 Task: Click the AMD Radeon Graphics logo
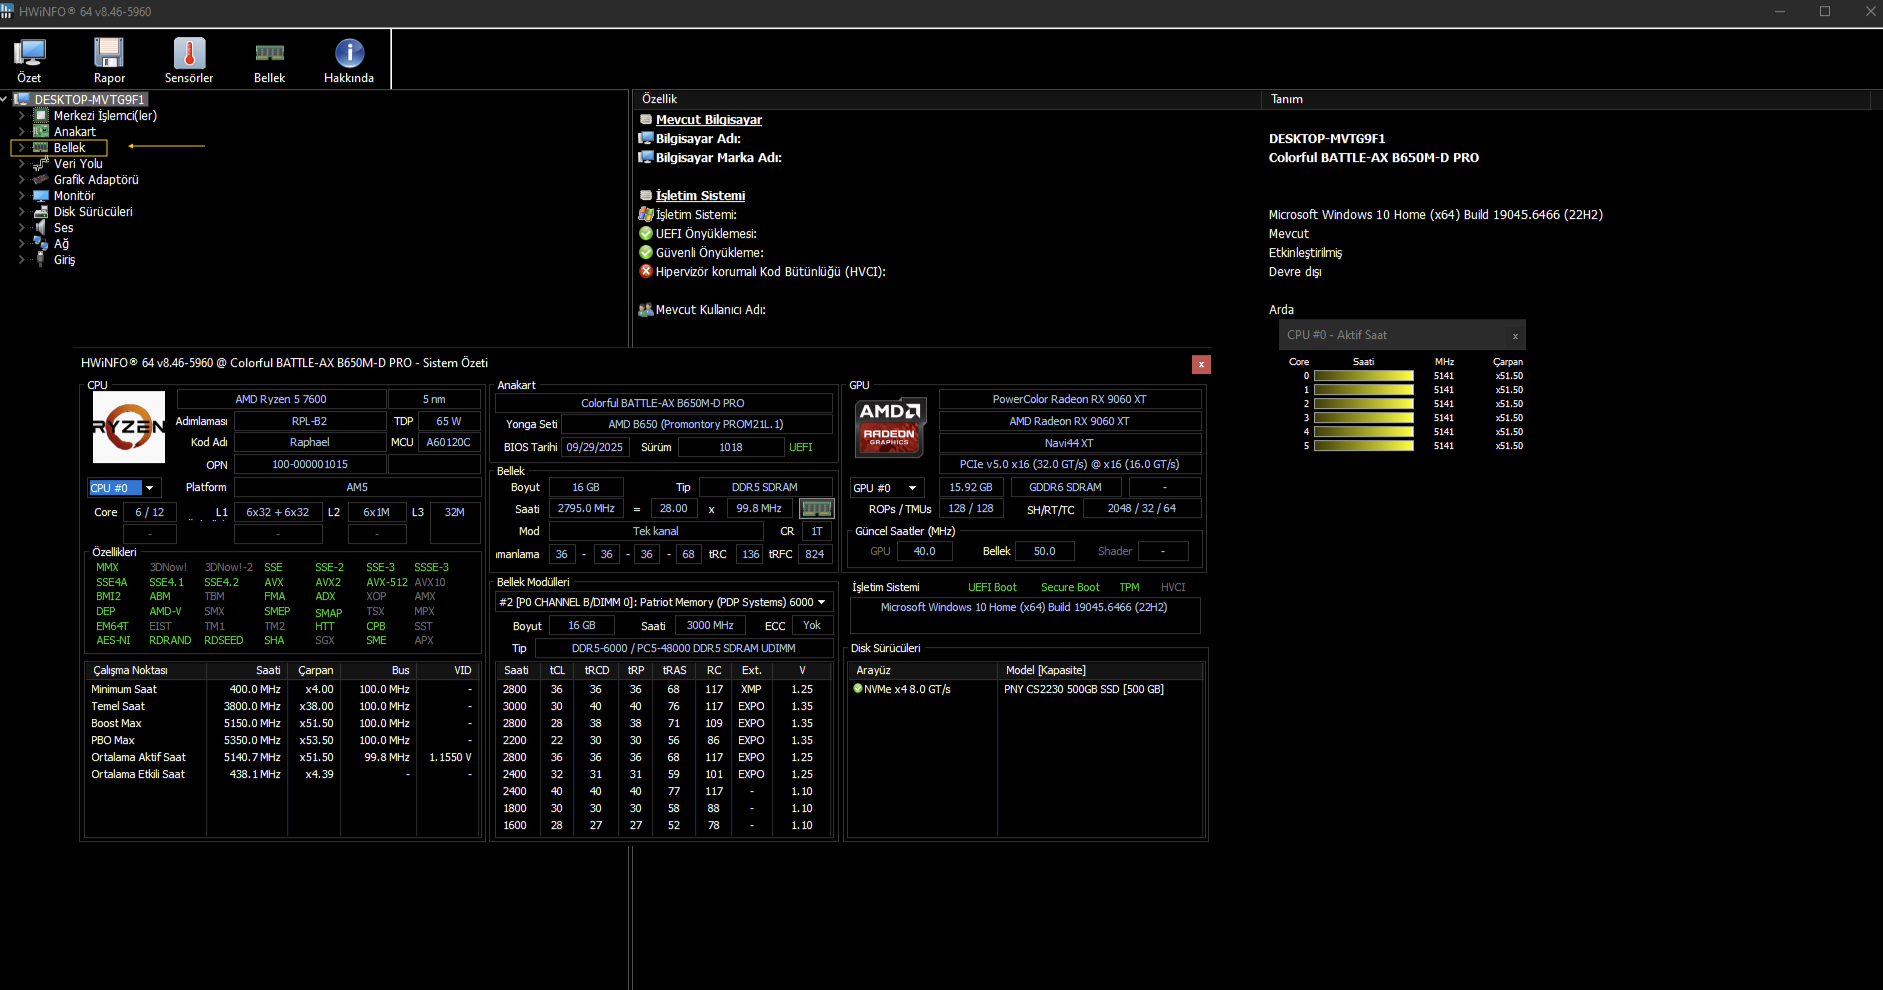coord(890,427)
